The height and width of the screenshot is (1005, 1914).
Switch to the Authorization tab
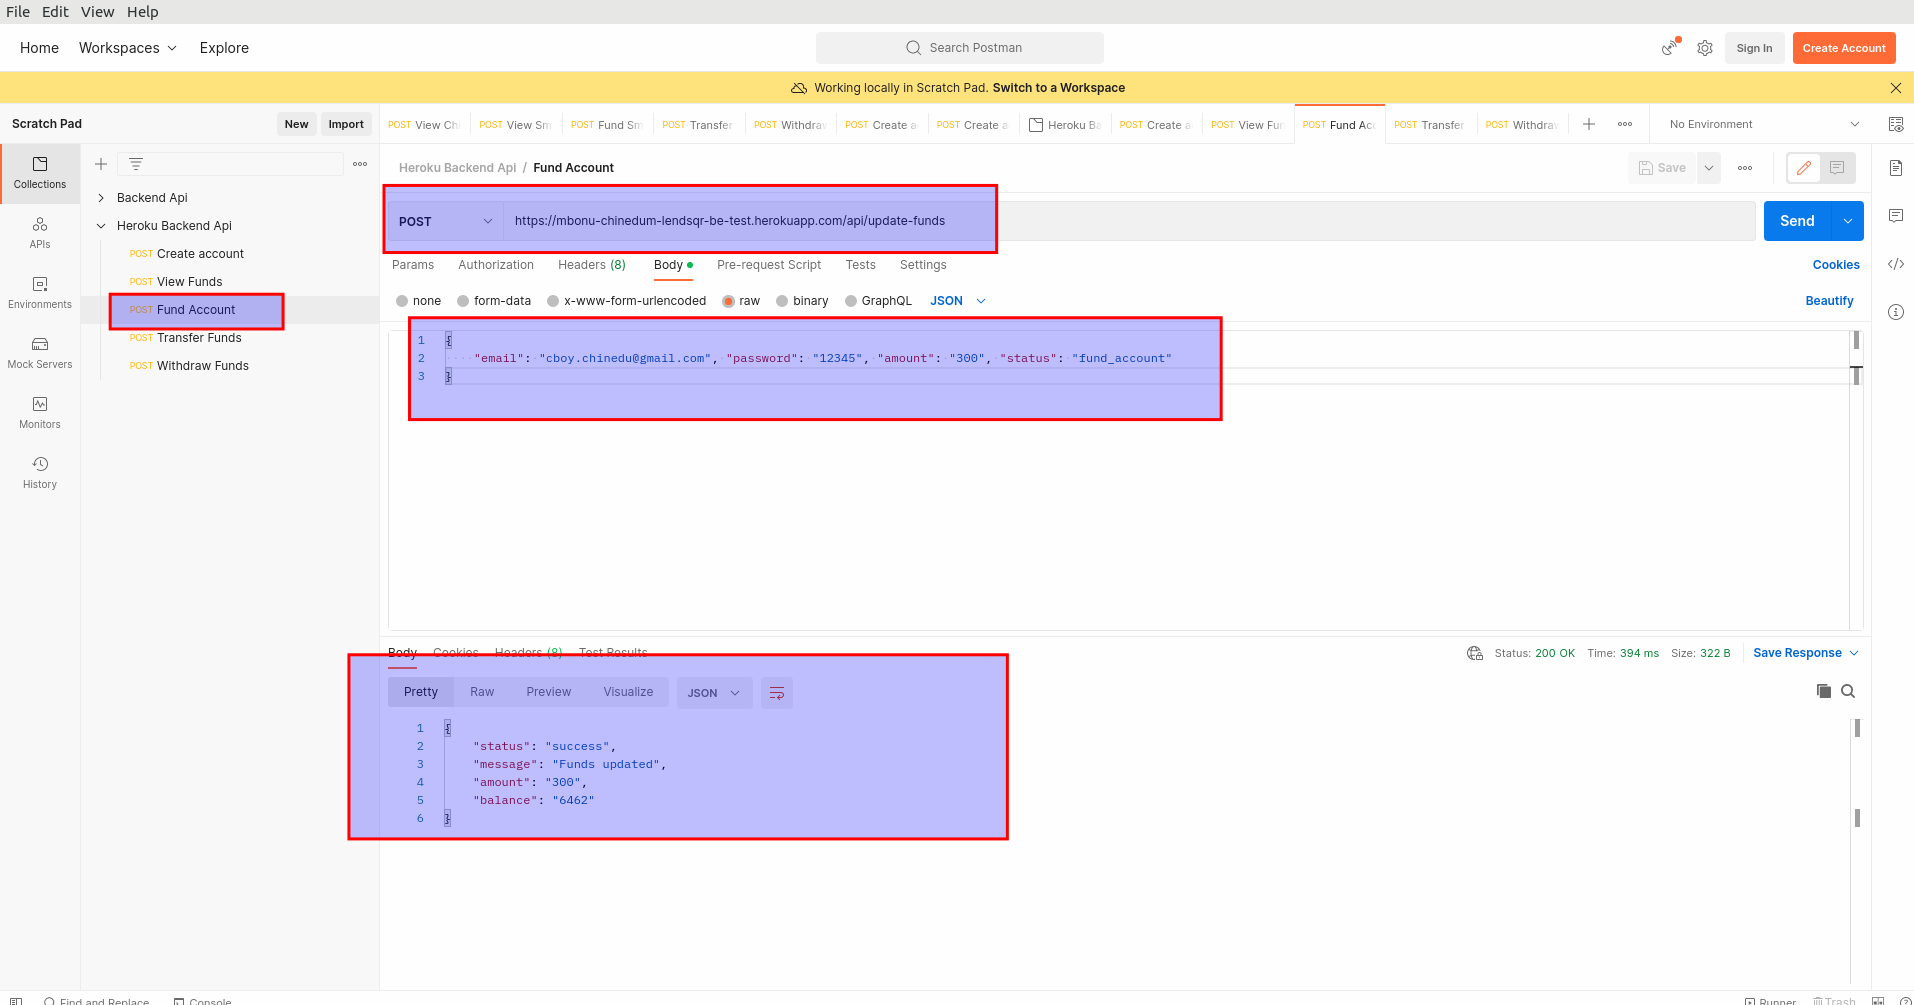[x=496, y=265]
